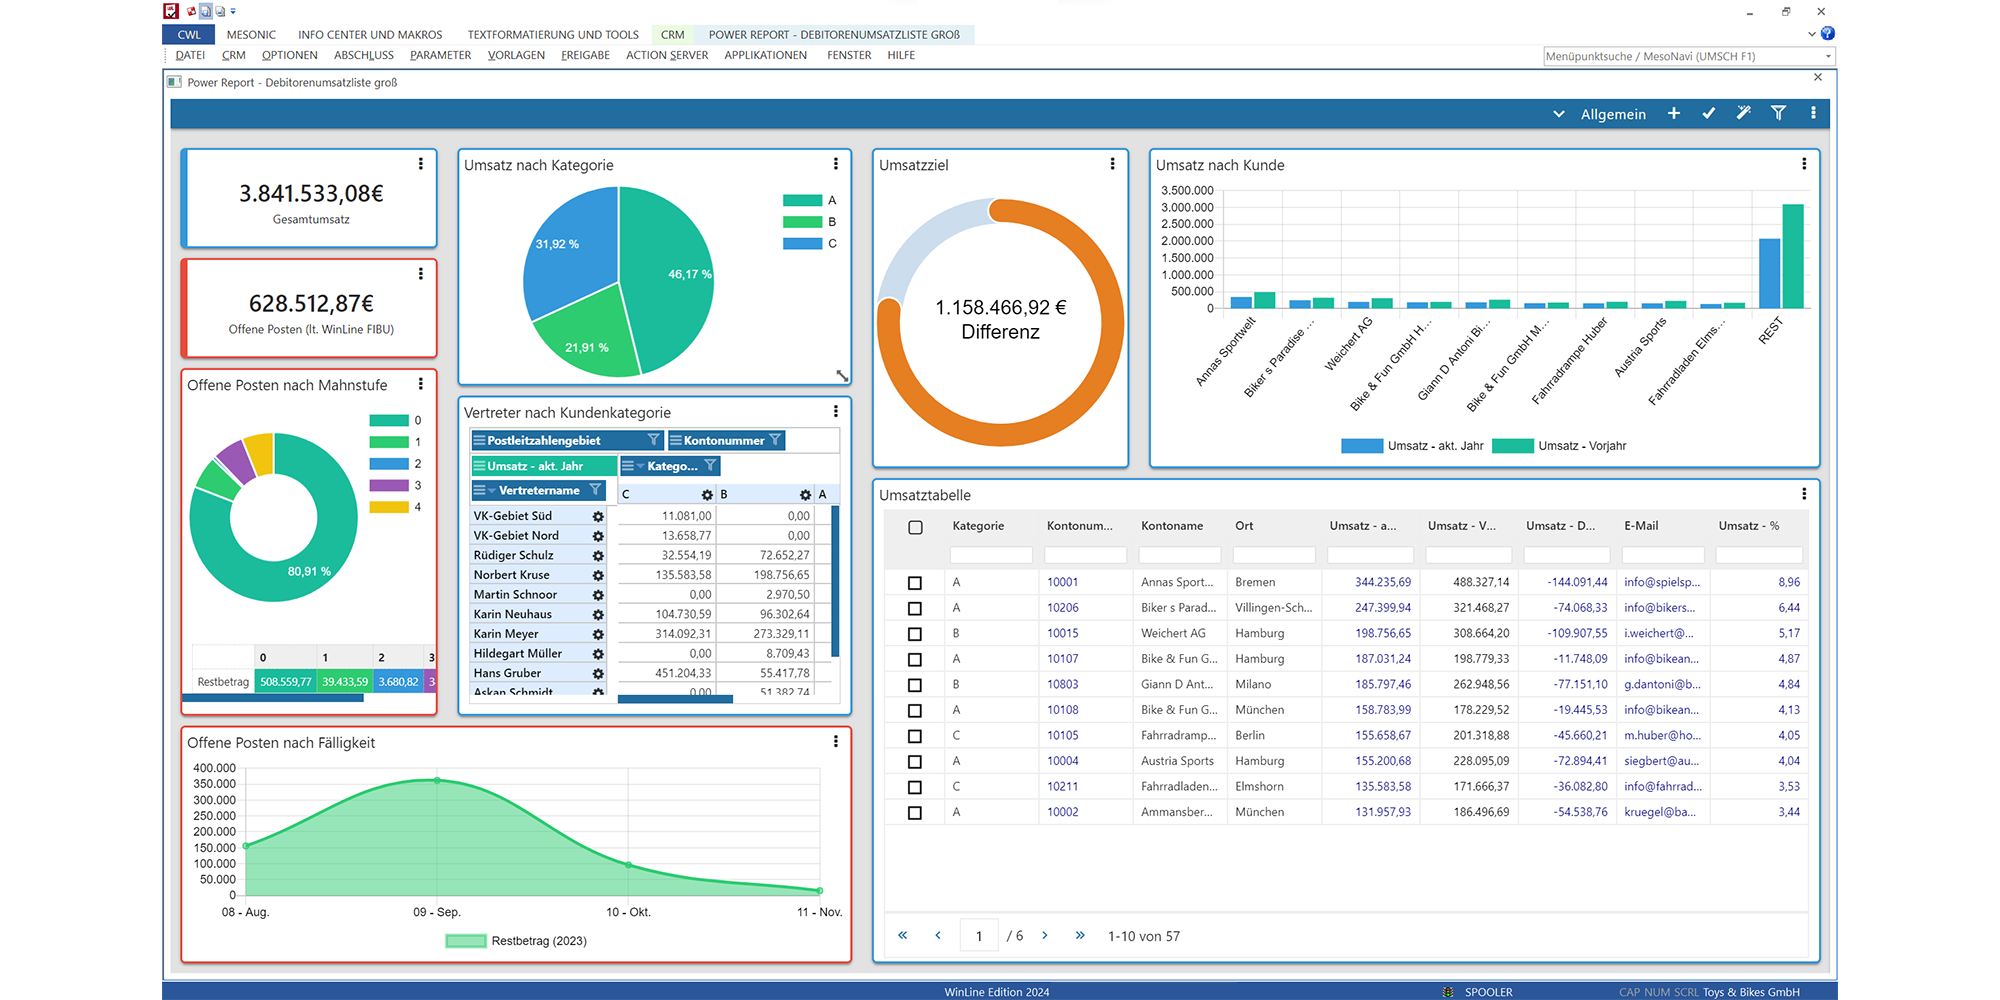Check the row checkbox for Weichert AG 10015
2000x1000 pixels.
pos(915,634)
